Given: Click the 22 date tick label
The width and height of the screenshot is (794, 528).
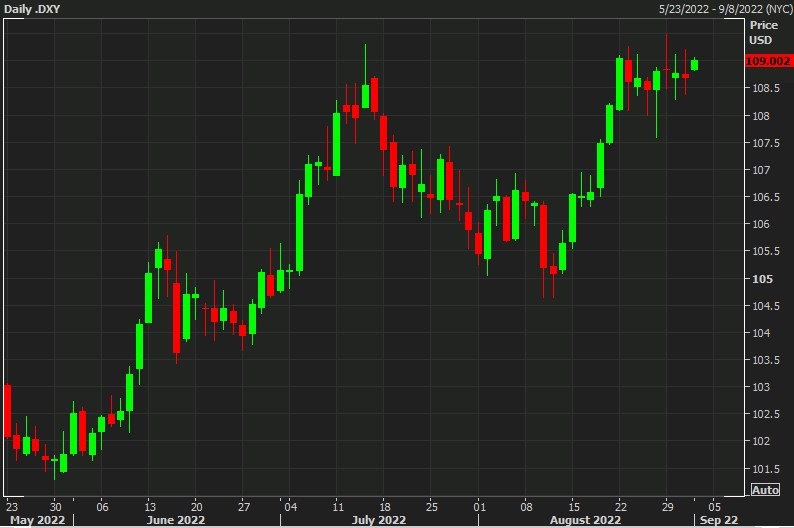Looking at the screenshot, I should [x=621, y=507].
